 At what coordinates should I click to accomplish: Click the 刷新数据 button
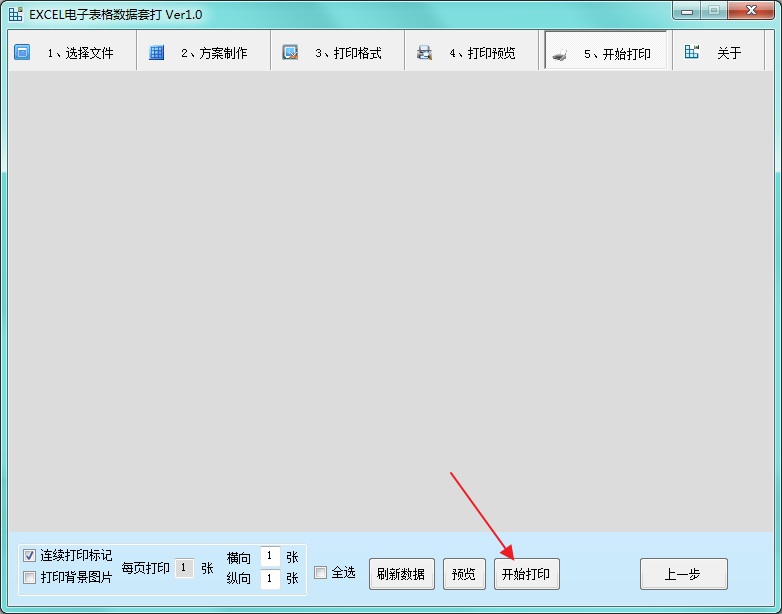click(x=401, y=574)
